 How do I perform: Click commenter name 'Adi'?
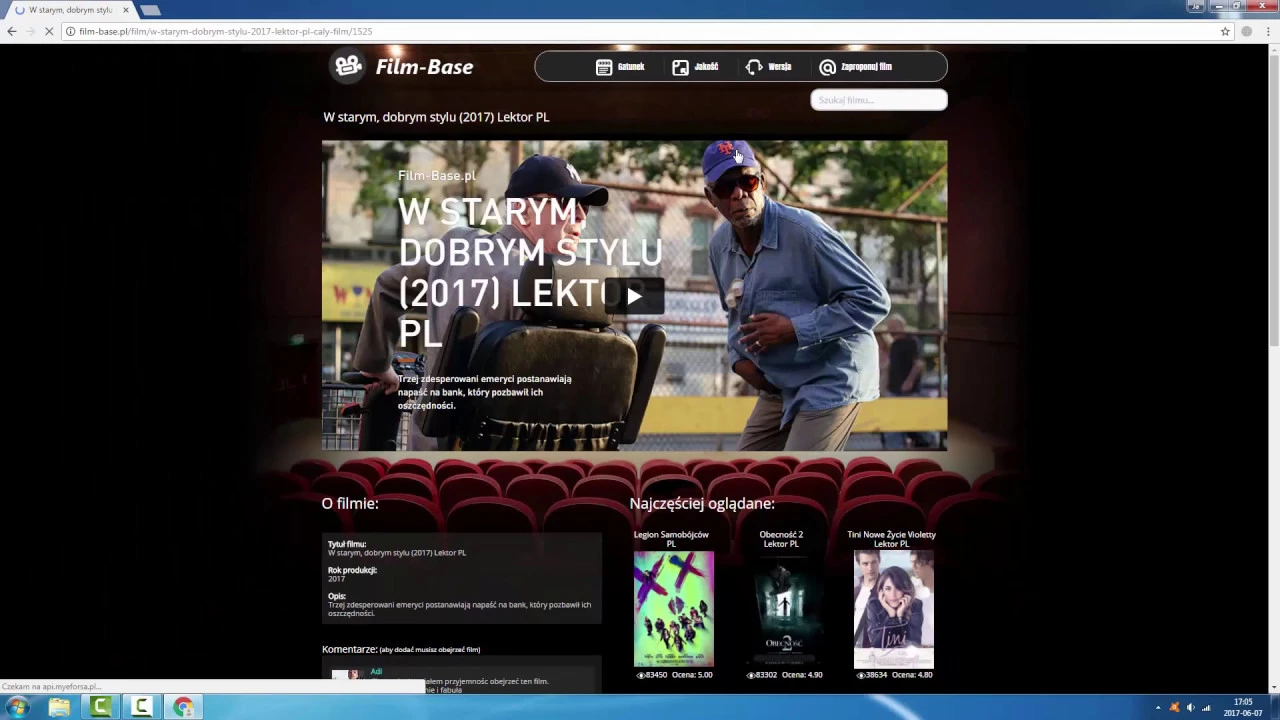(376, 671)
